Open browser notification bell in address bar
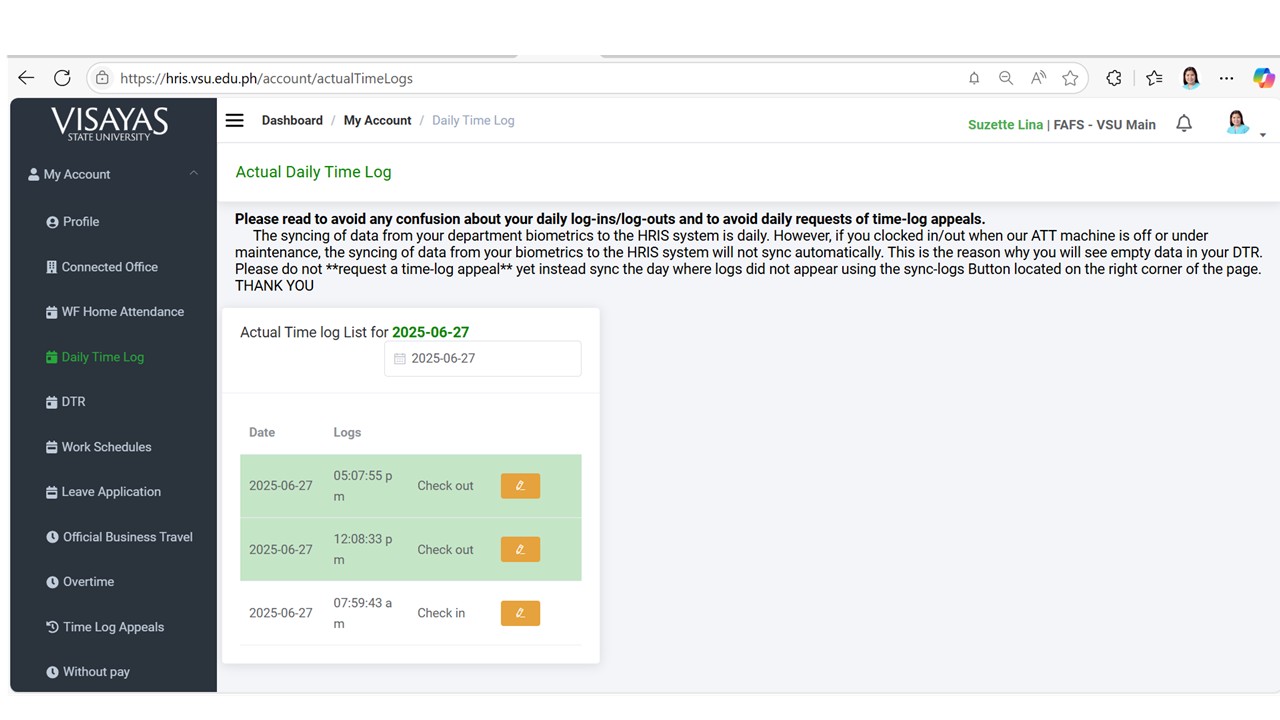Screen dimensions: 1280x720 click(x=974, y=78)
